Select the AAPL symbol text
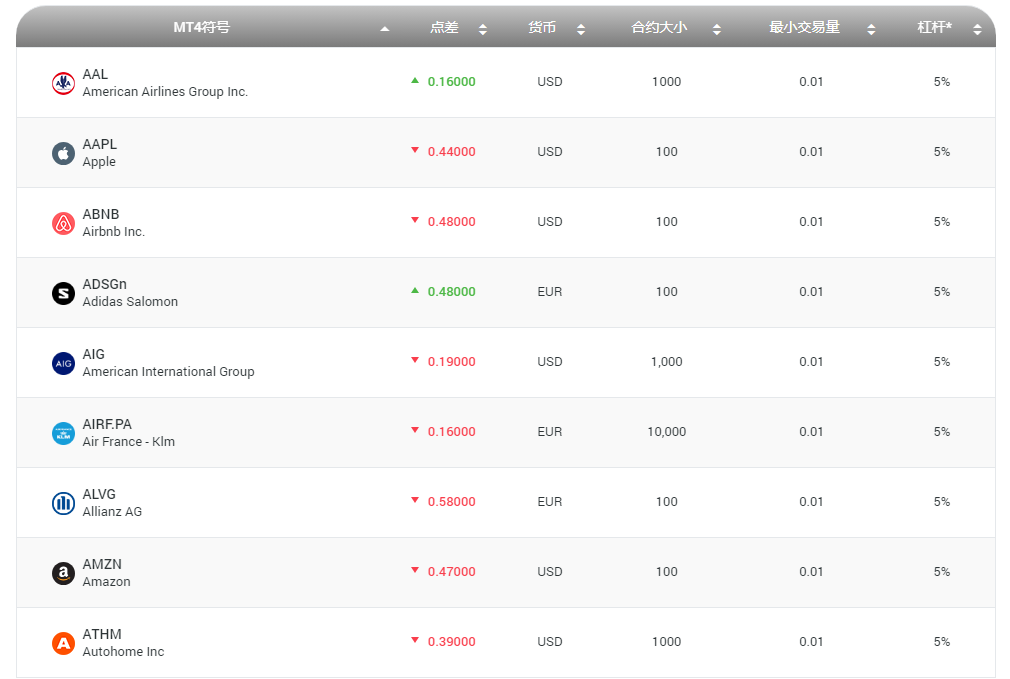 coord(100,144)
